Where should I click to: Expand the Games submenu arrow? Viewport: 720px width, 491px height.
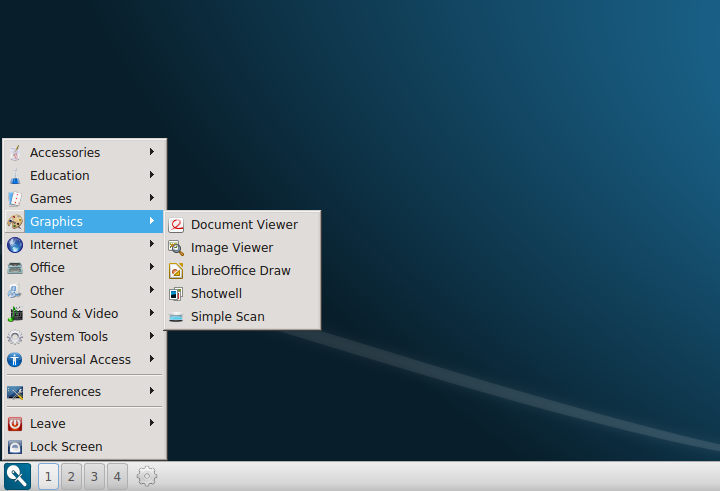point(152,198)
